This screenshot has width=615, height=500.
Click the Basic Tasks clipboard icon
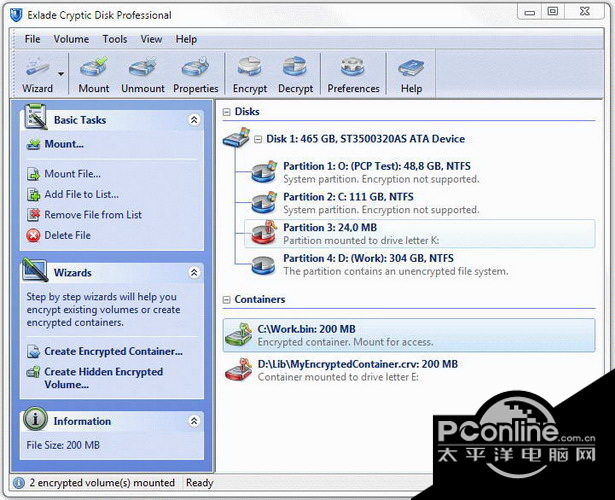(x=35, y=116)
